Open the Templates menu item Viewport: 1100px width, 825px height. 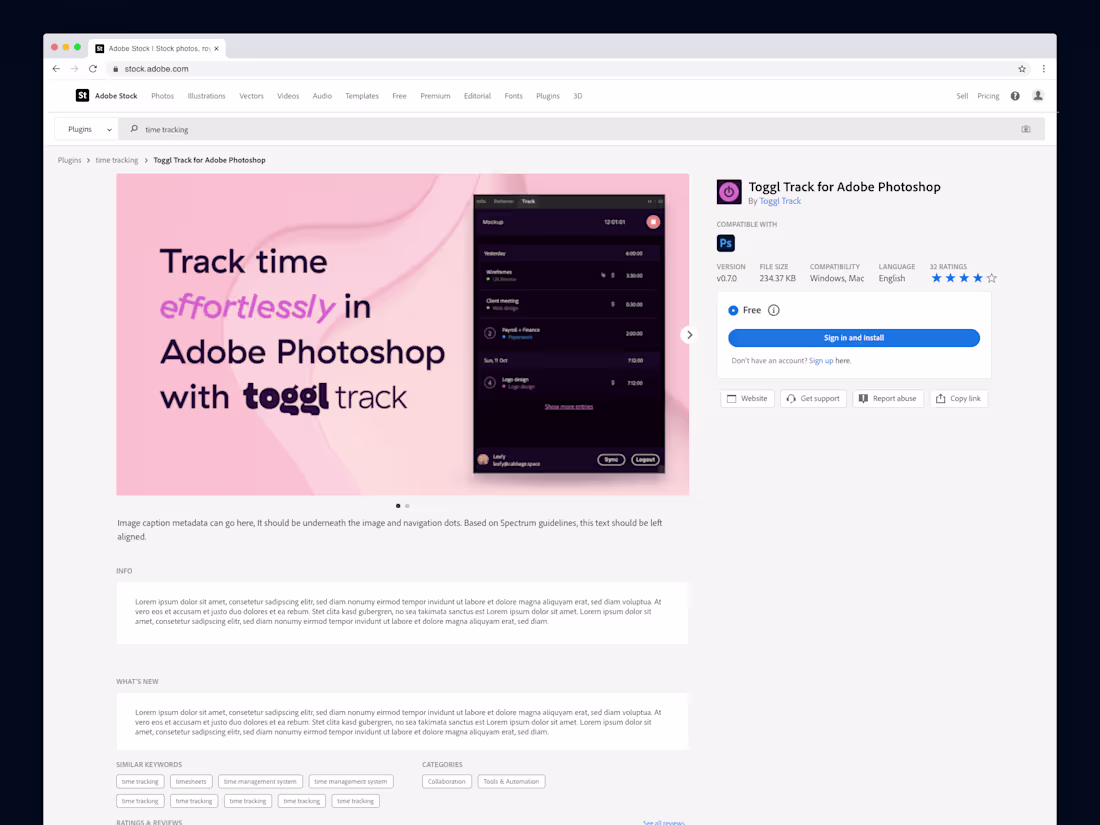coord(361,95)
